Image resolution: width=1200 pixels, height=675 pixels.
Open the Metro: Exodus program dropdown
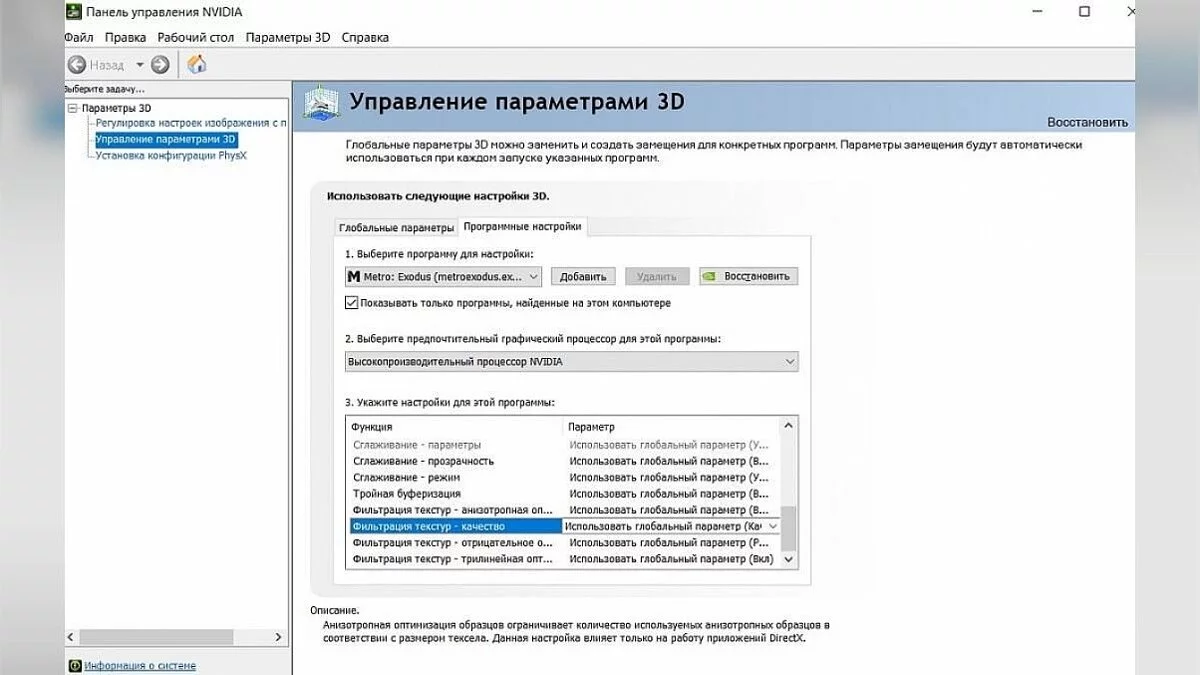(x=444, y=276)
